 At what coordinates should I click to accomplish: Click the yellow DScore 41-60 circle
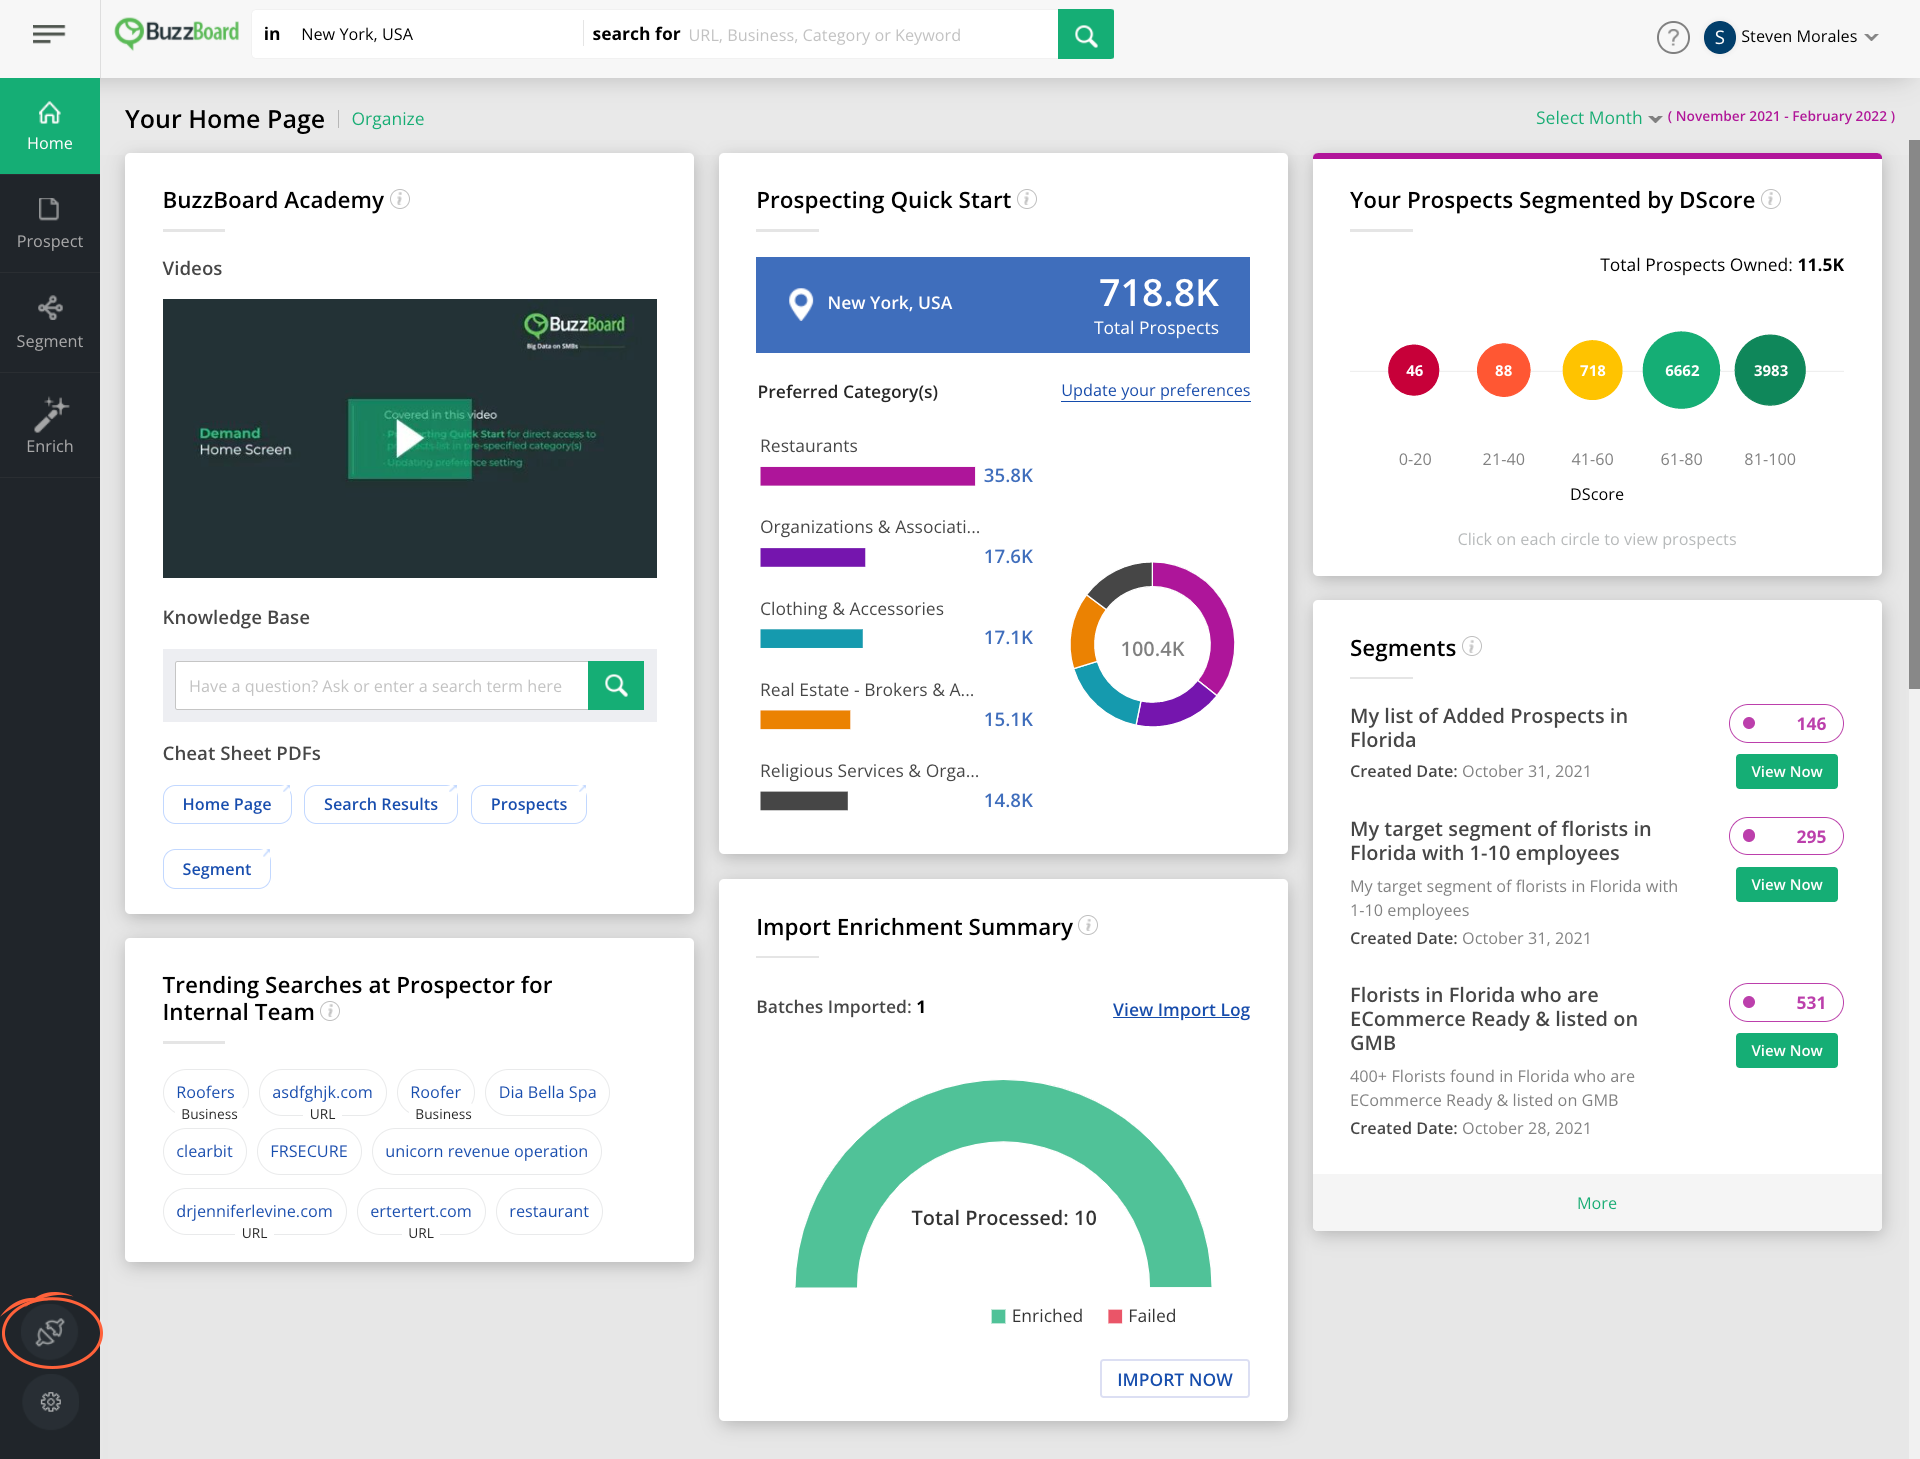click(1592, 370)
